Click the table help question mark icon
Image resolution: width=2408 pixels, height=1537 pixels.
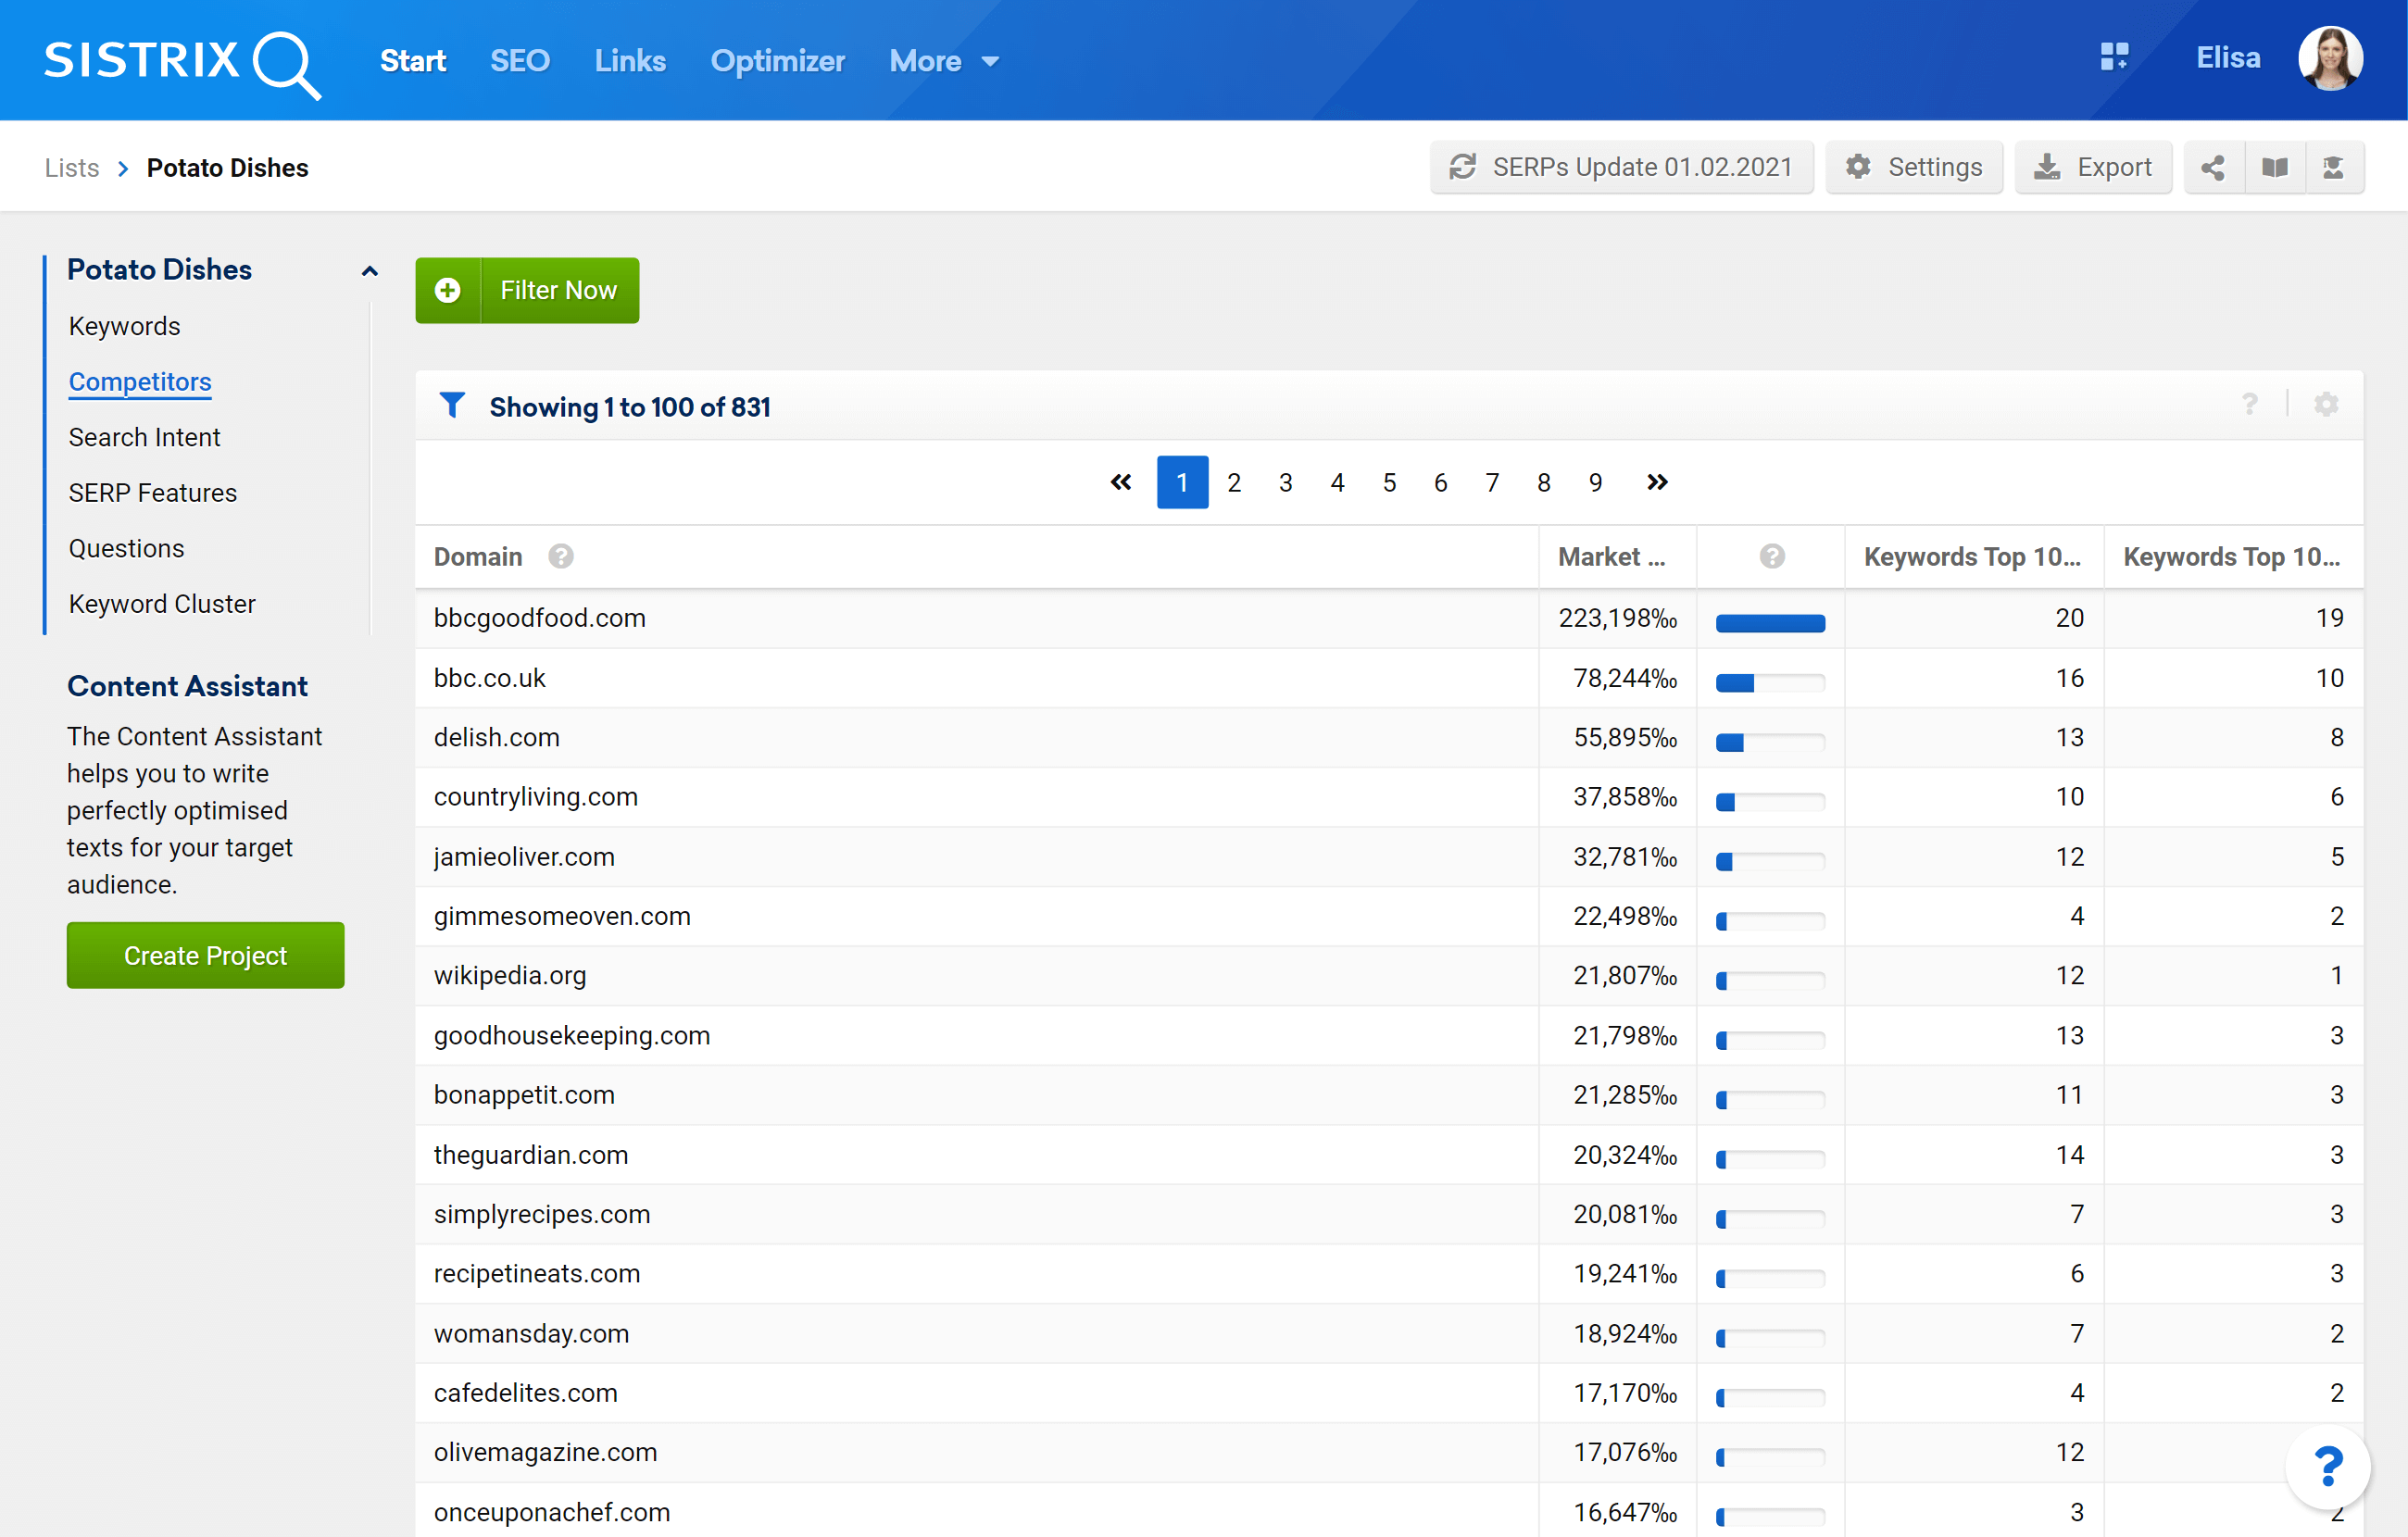[2249, 404]
